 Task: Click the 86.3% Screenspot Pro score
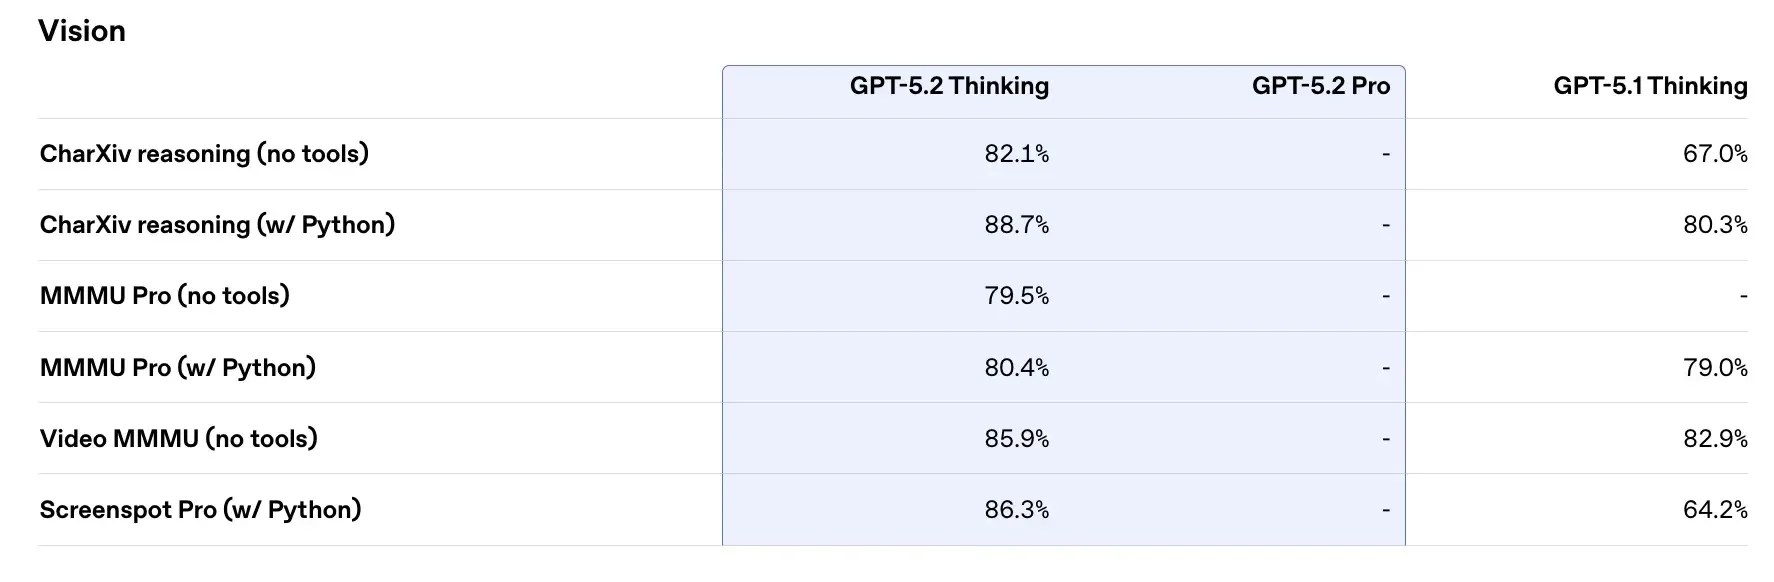click(x=1016, y=510)
